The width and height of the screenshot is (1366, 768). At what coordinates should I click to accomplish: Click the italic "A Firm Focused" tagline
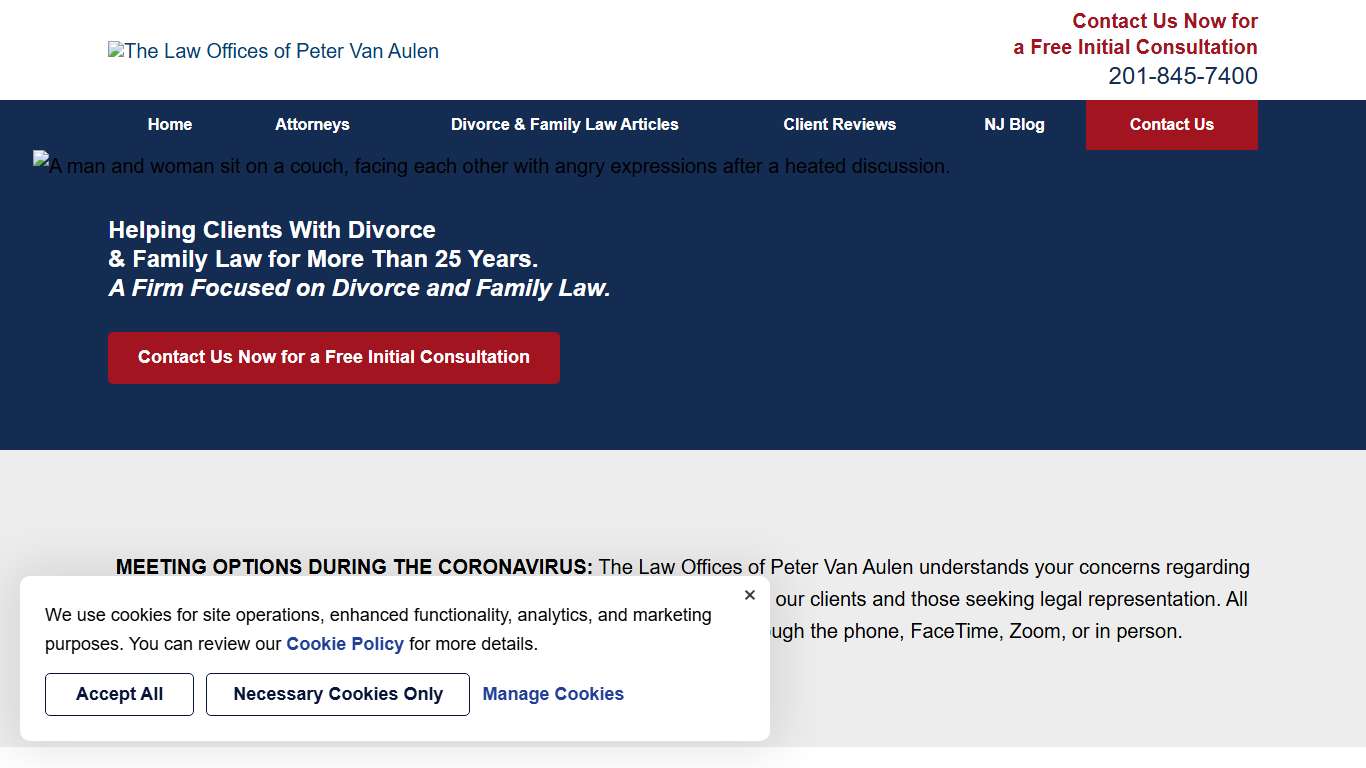point(359,288)
